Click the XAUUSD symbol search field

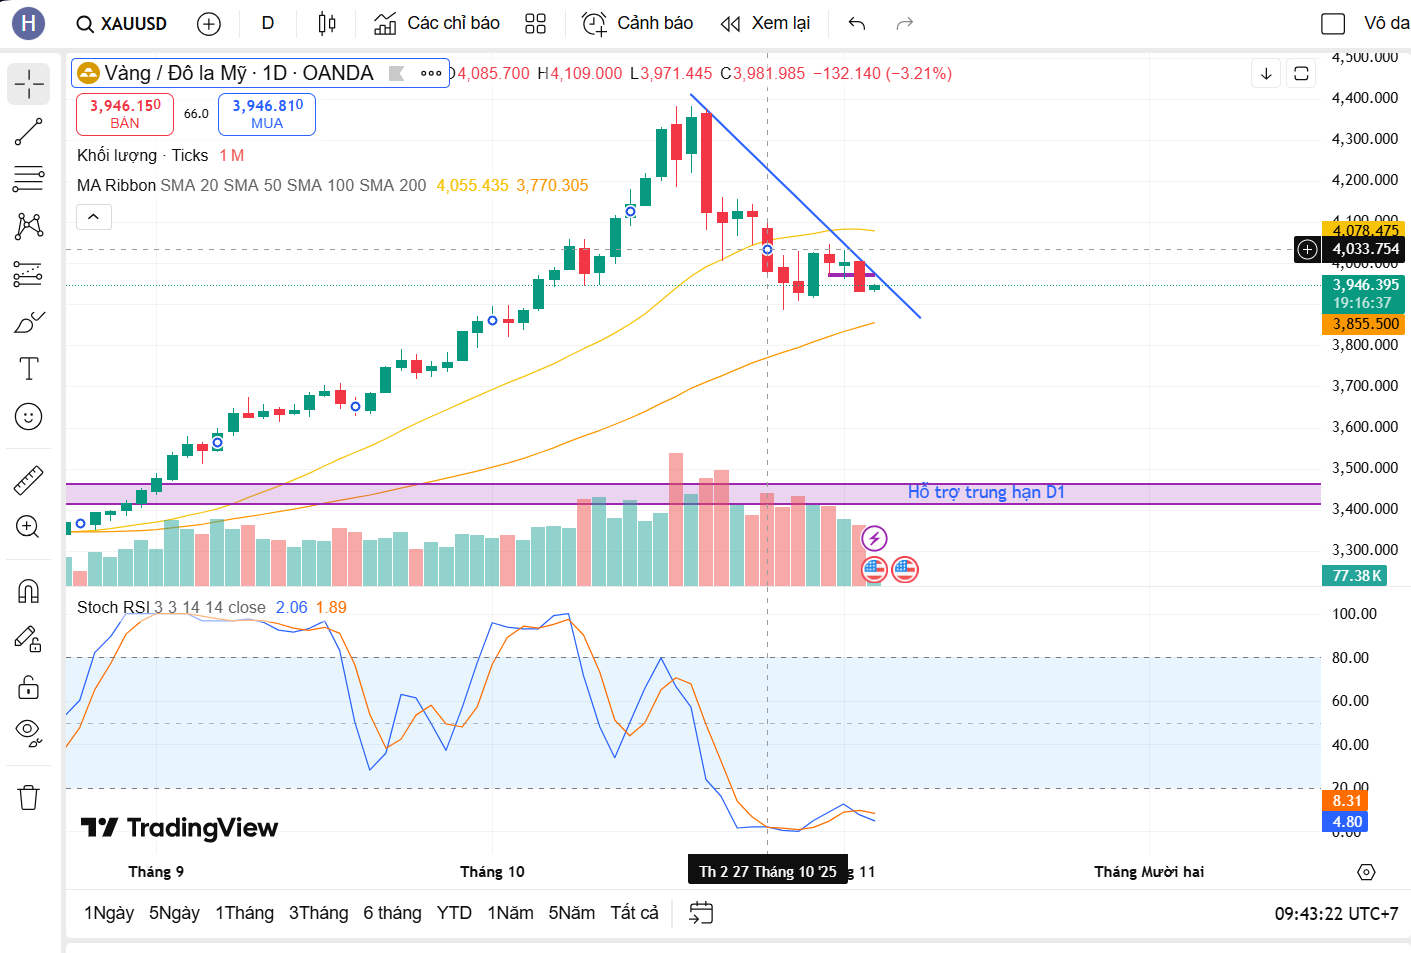(x=122, y=24)
